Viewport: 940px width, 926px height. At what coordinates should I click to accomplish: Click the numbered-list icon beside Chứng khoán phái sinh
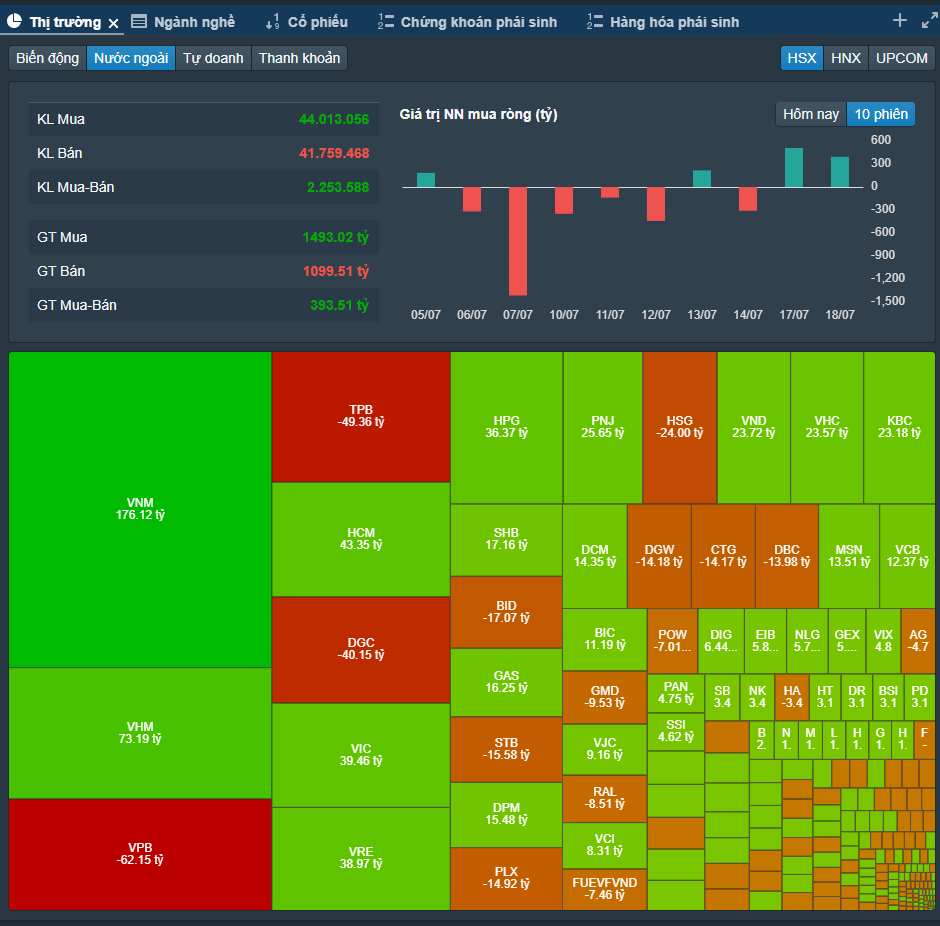pyautogui.click(x=385, y=22)
